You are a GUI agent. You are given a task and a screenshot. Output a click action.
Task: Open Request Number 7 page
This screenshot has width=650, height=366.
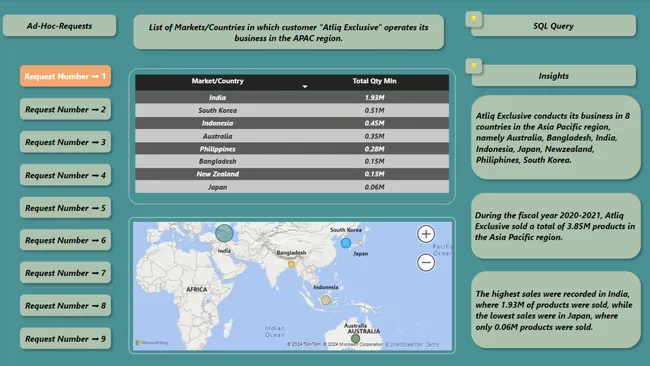tap(65, 273)
